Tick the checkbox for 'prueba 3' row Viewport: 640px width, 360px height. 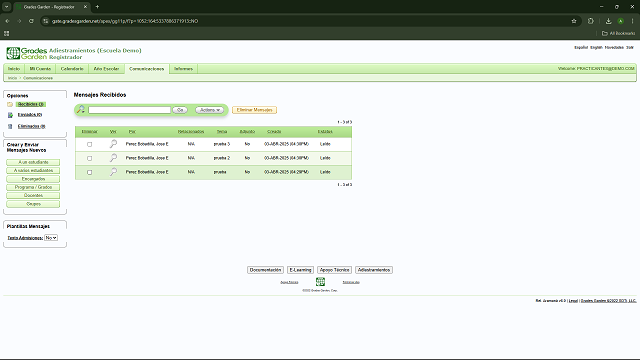click(x=89, y=144)
